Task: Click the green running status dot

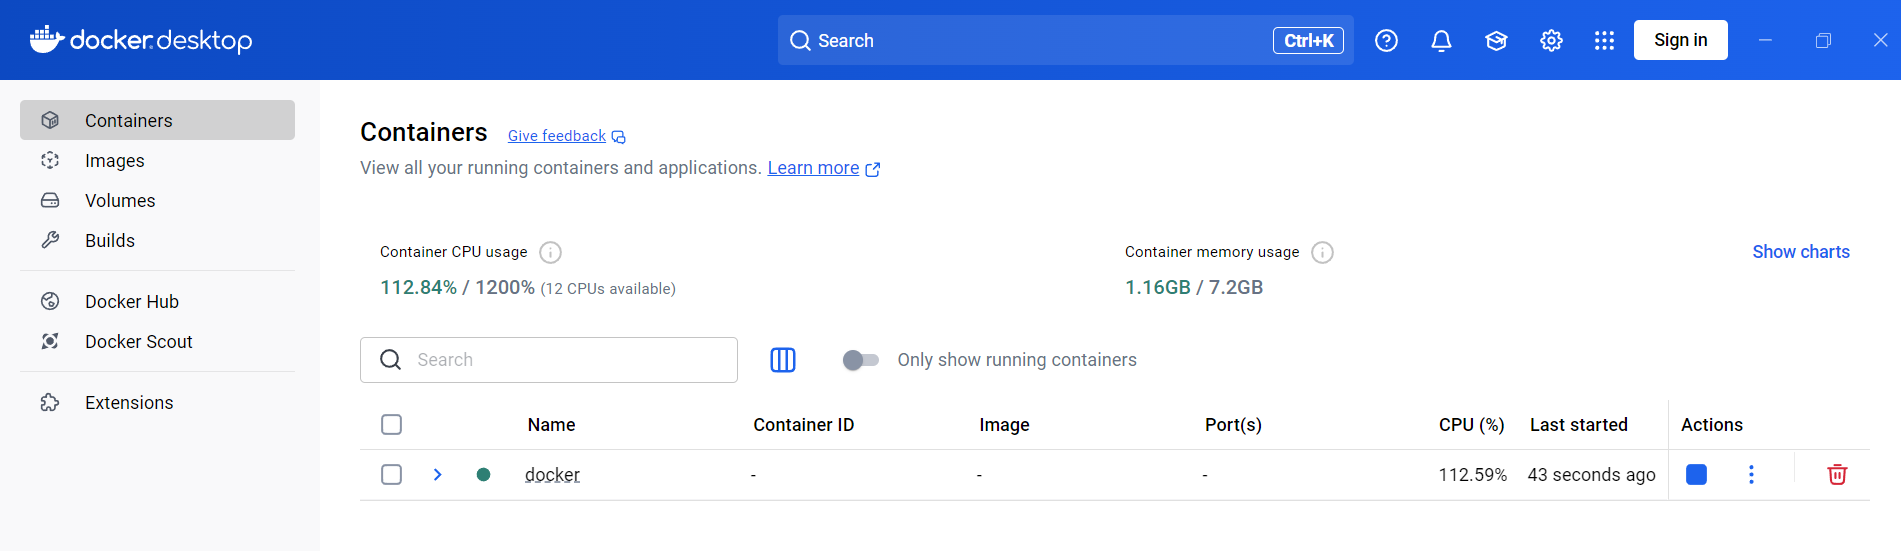Action: [483, 474]
